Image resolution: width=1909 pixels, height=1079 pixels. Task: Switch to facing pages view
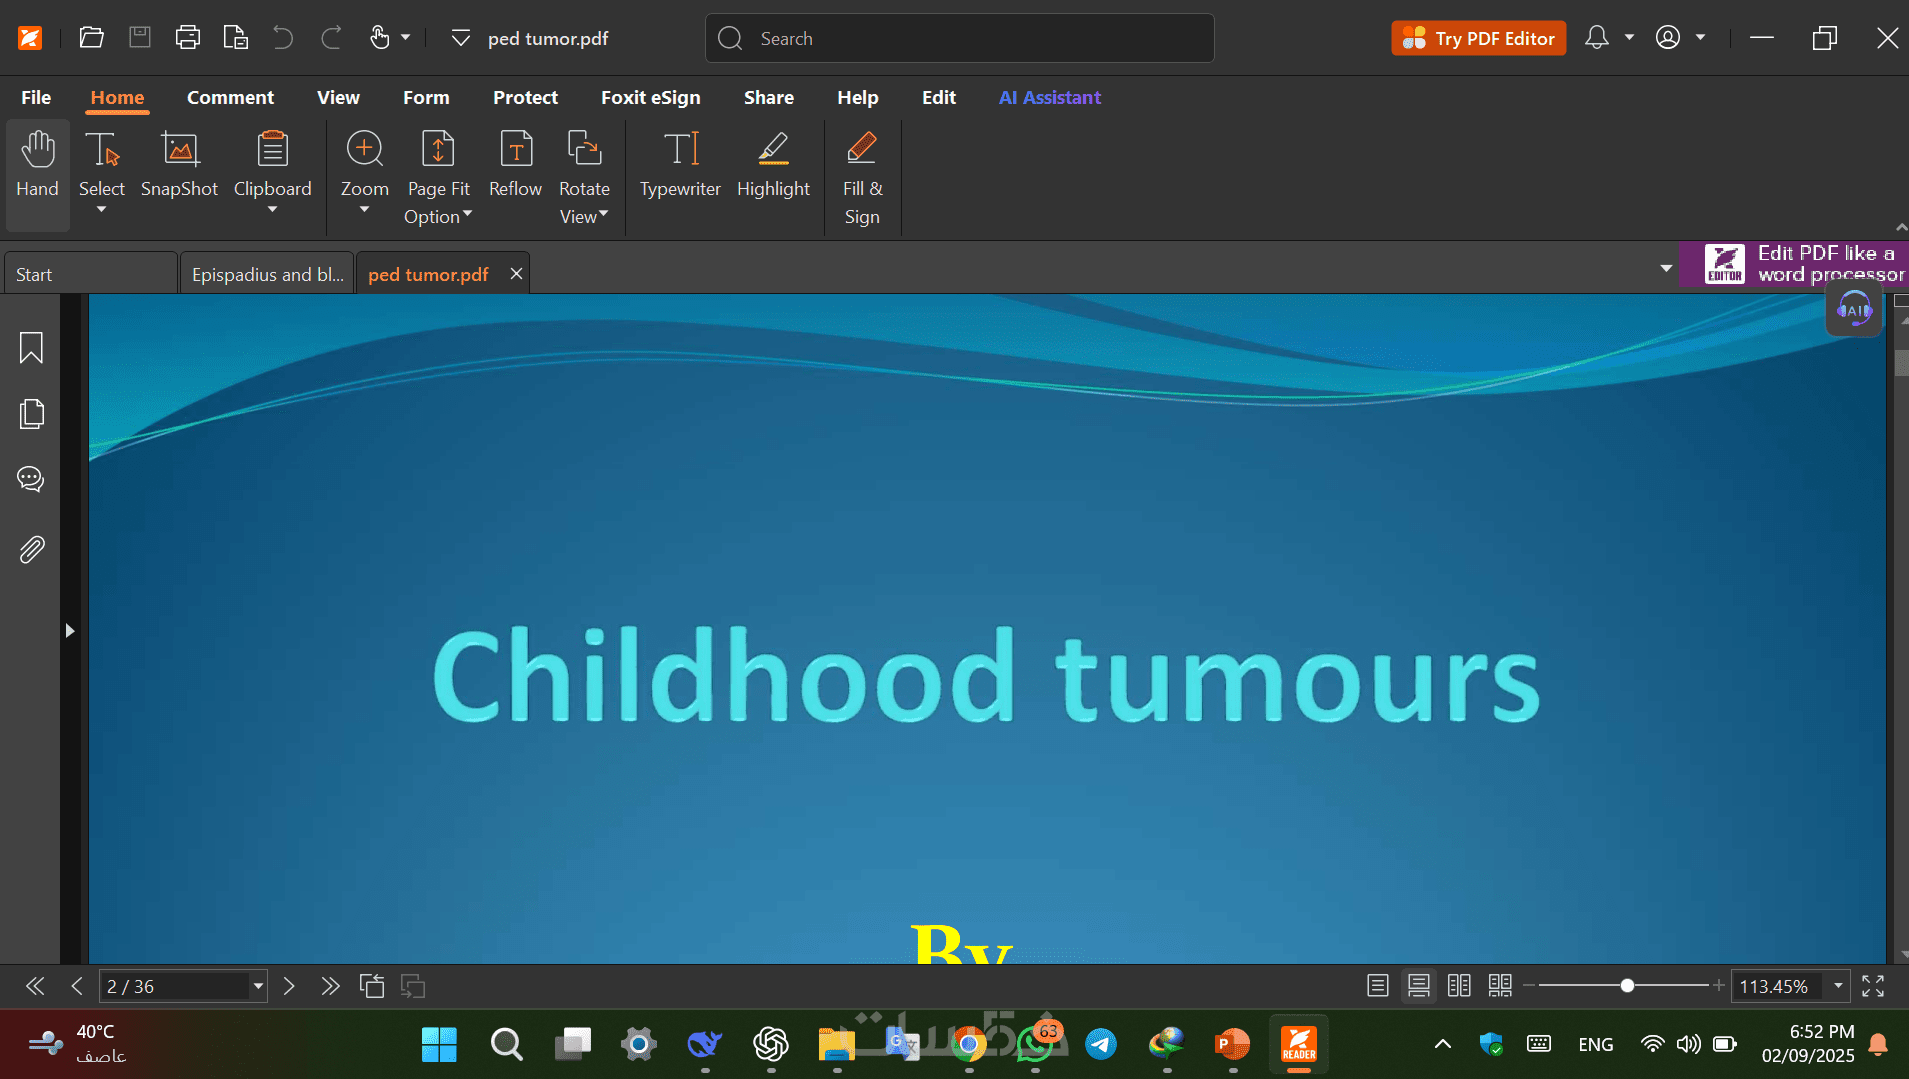tap(1459, 986)
